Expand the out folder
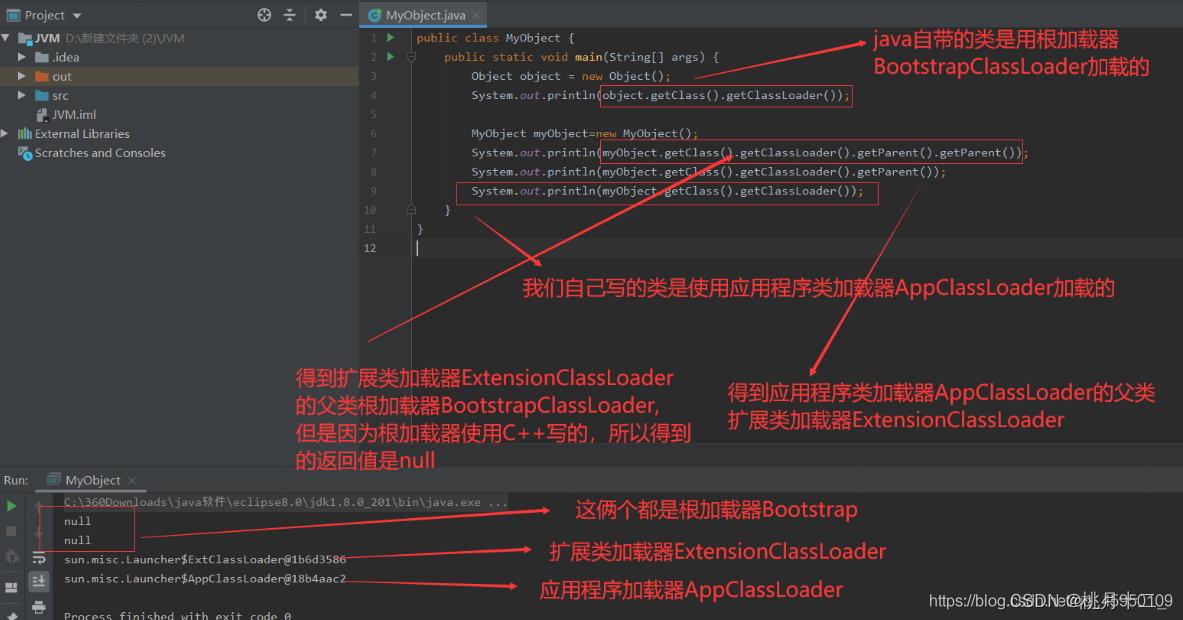Screen dimensions: 1183x620 click(x=21, y=76)
